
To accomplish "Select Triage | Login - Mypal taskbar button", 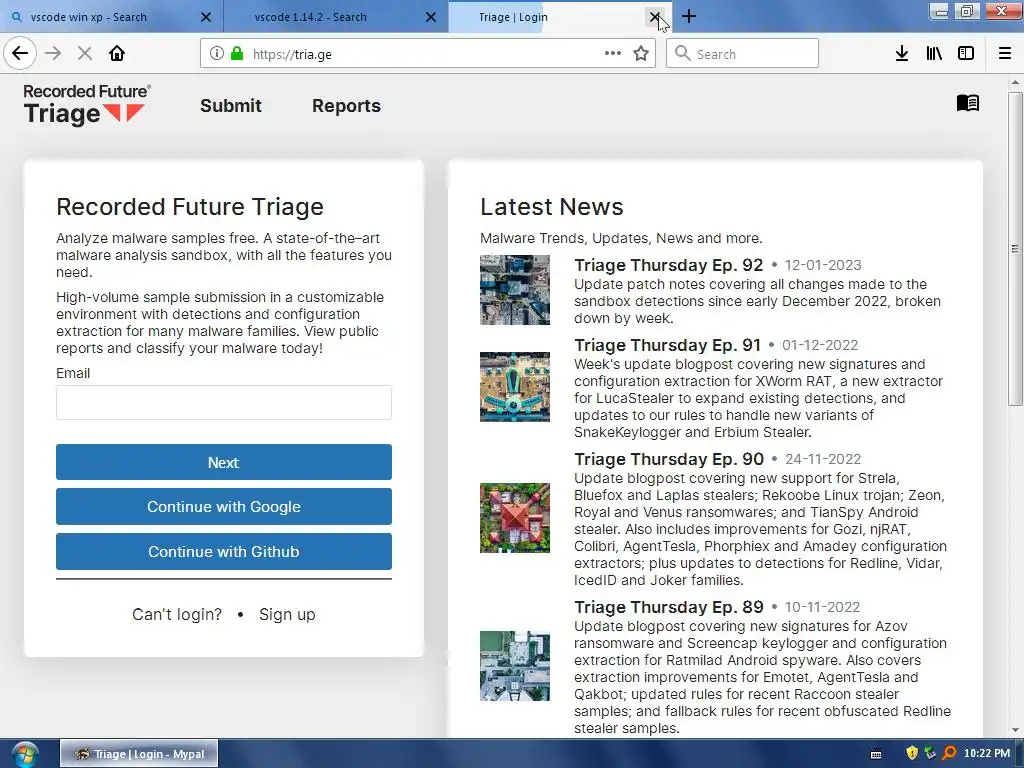I will click(x=139, y=754).
